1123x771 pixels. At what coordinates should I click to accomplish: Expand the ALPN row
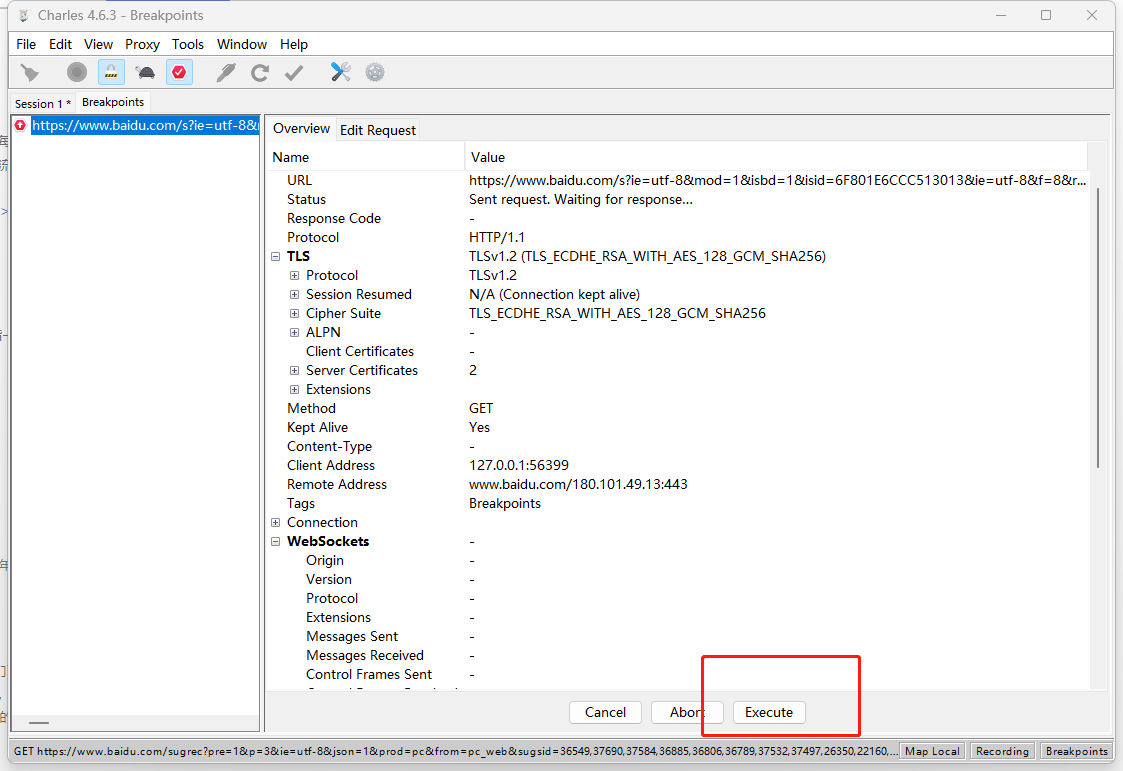[294, 332]
